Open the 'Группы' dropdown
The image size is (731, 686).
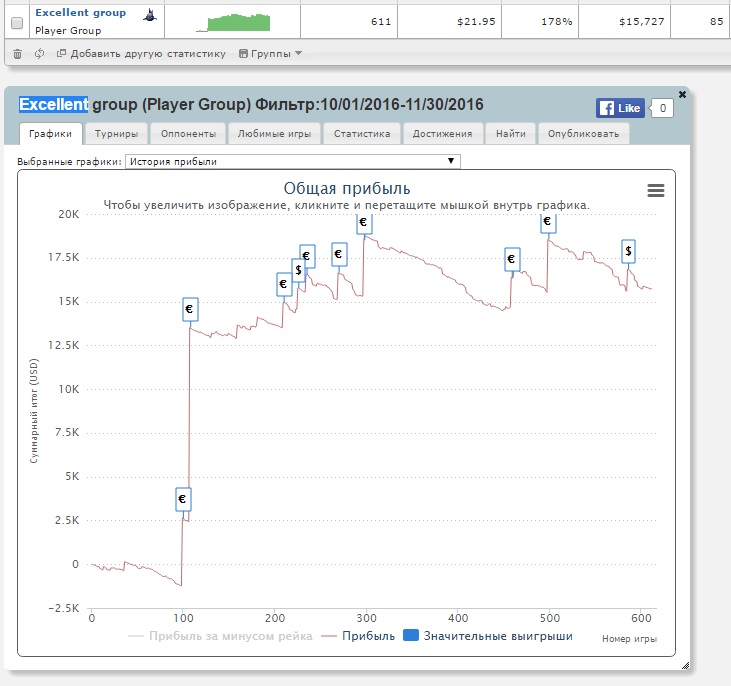click(270, 54)
